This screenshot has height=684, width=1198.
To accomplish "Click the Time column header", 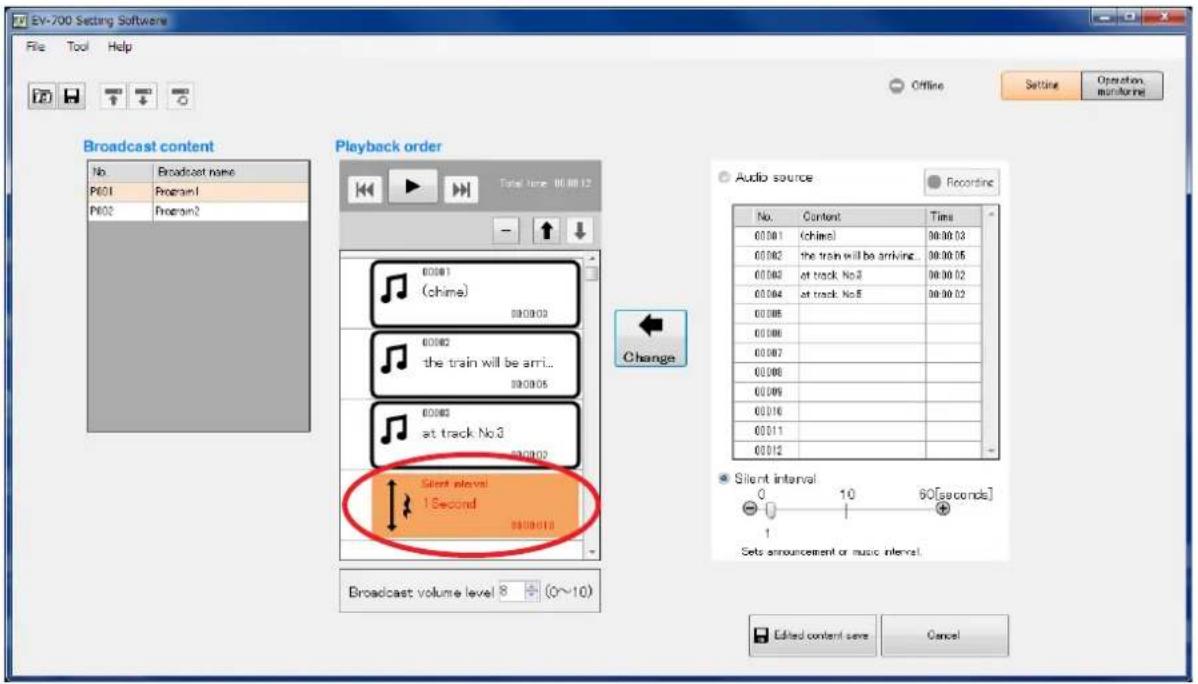I will coord(954,216).
